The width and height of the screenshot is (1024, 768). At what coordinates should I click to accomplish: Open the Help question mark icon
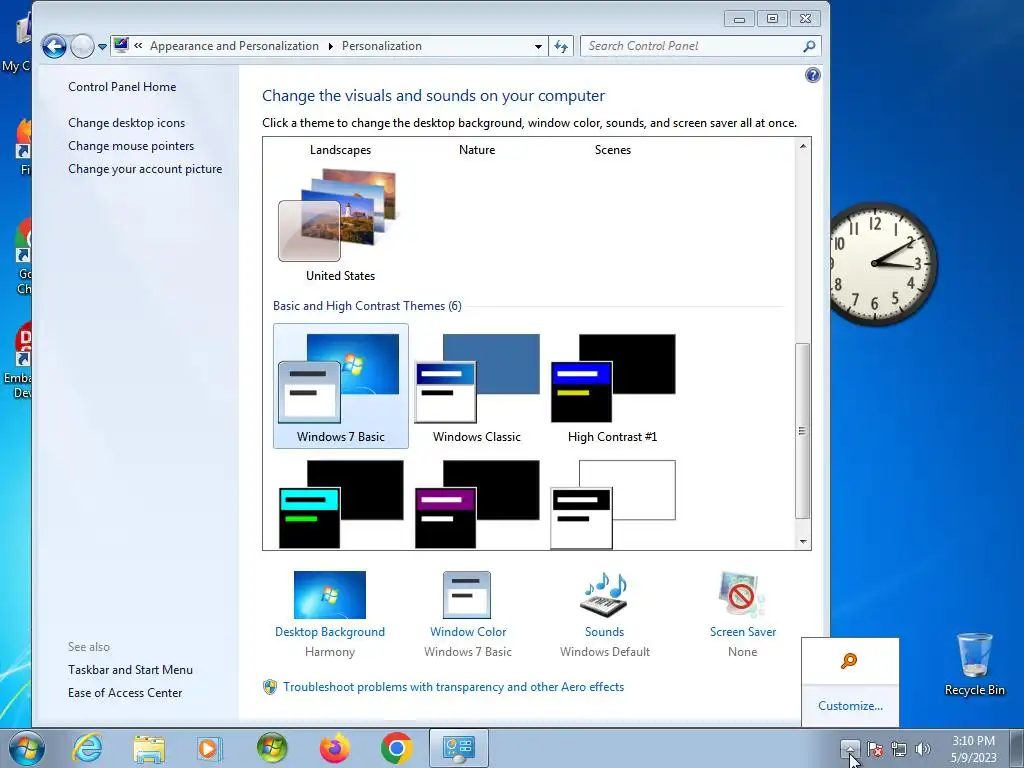812,75
